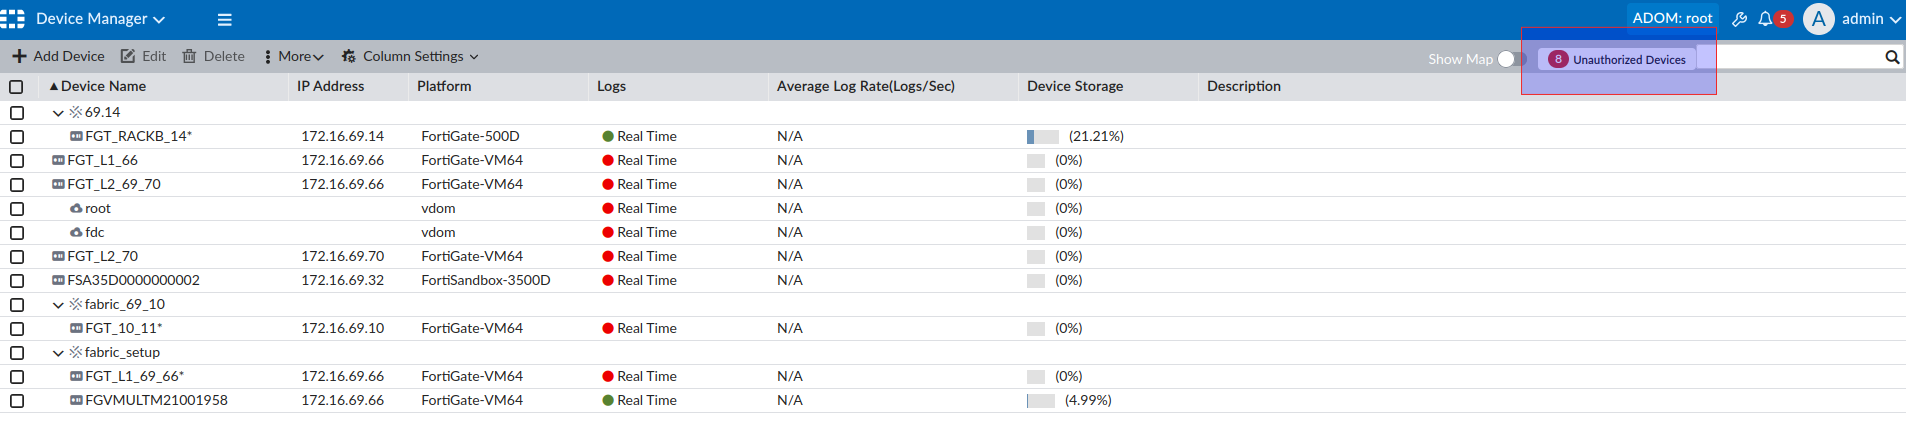The height and width of the screenshot is (432, 1906).
Task: Click the Delete trash icon
Action: (189, 56)
